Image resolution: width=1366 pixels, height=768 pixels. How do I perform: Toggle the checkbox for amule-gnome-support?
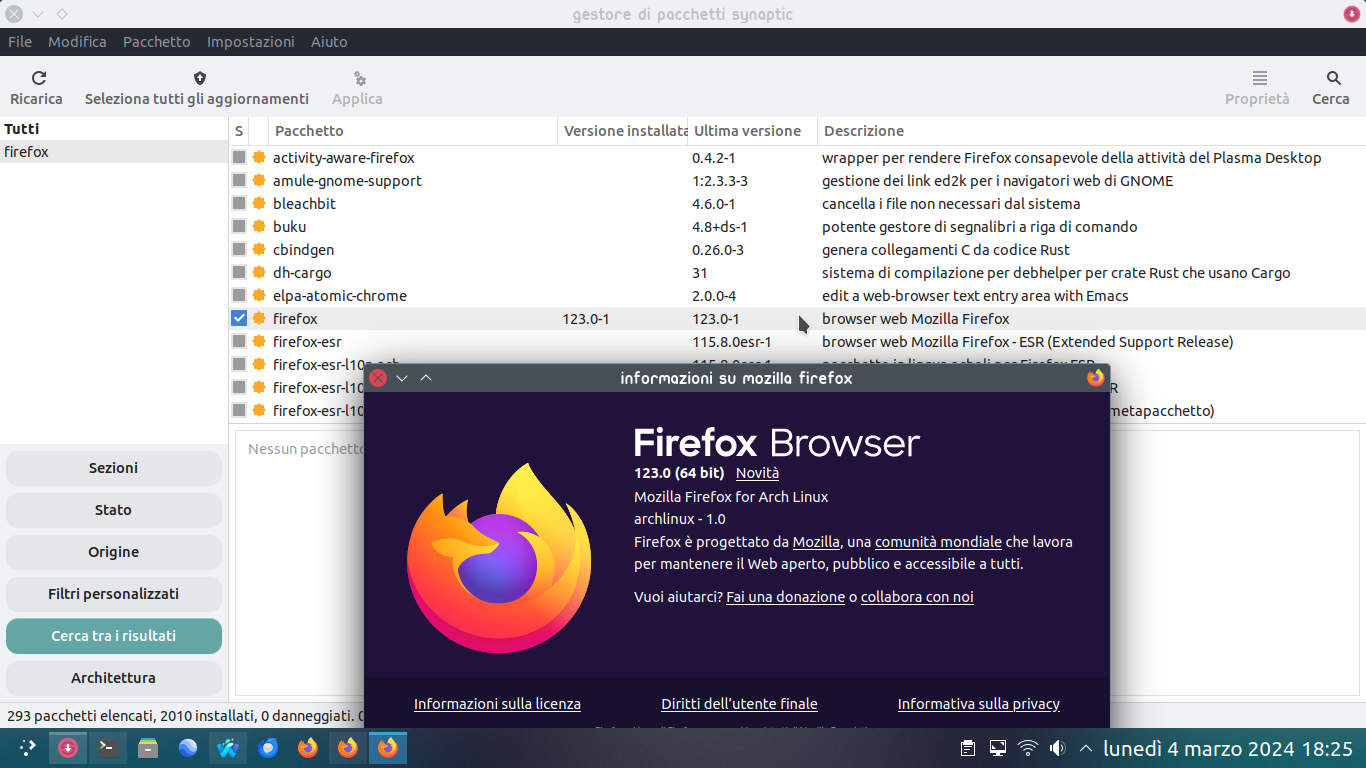pyautogui.click(x=239, y=181)
